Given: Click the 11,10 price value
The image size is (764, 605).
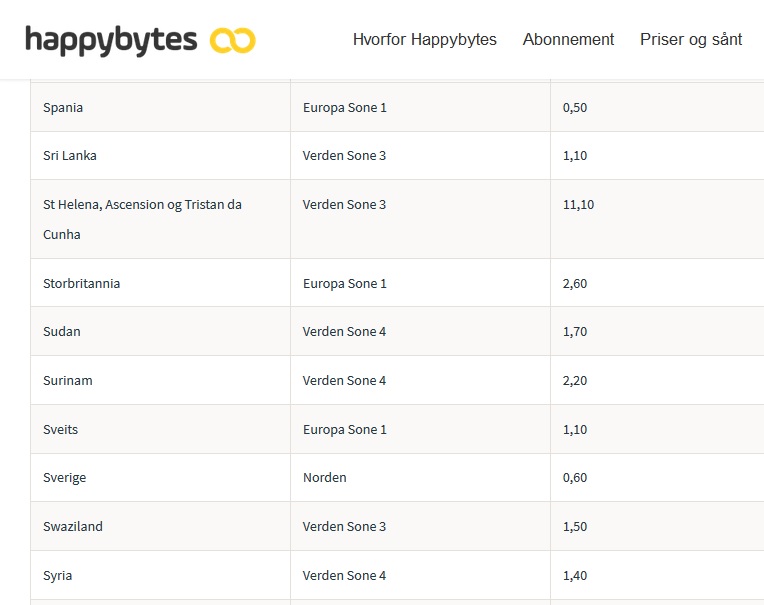Looking at the screenshot, I should click(578, 205).
